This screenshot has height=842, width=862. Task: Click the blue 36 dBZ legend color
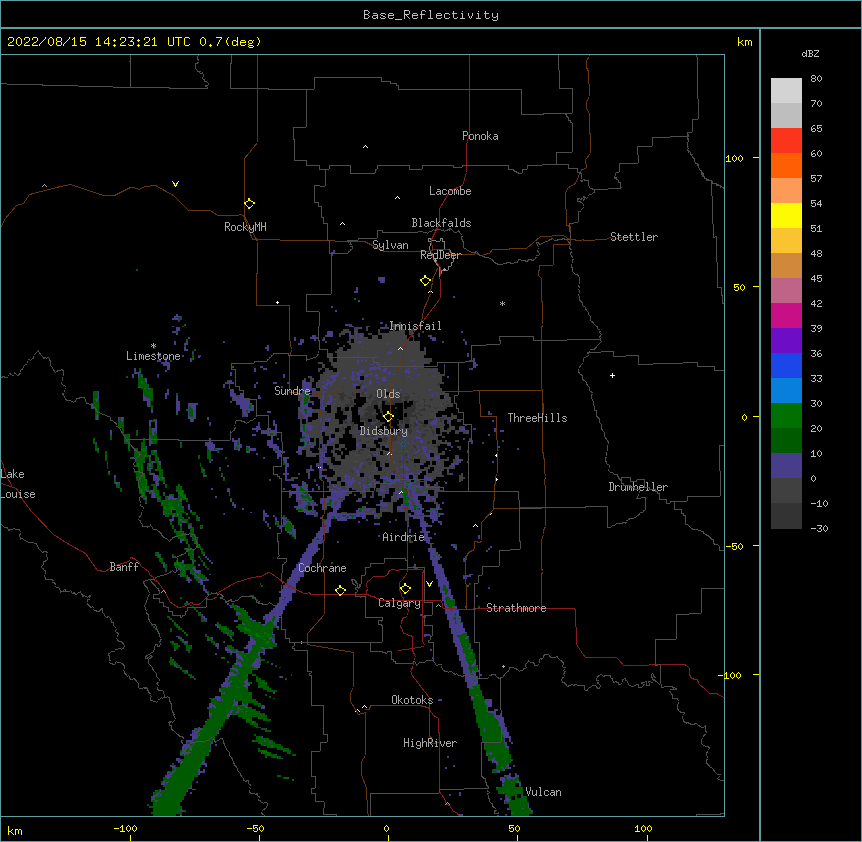786,365
